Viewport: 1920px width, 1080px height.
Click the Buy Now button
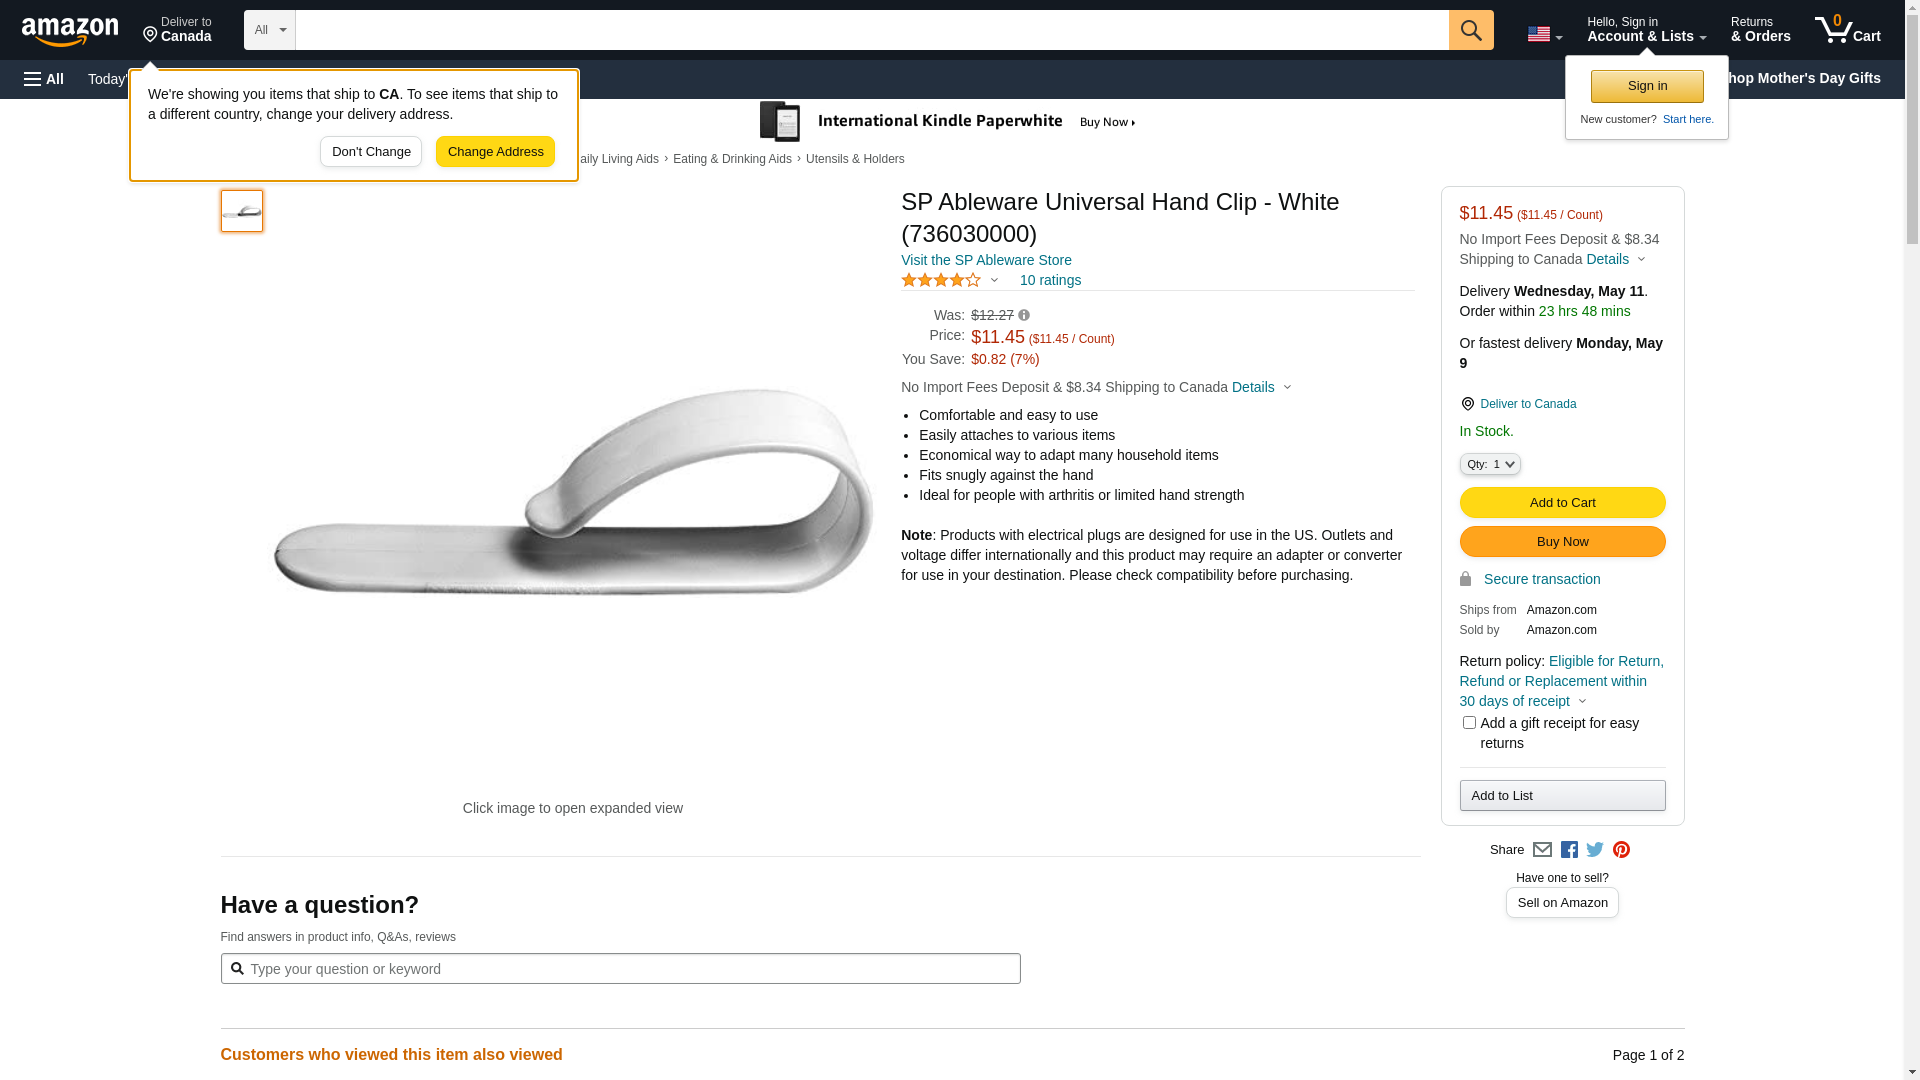1562,542
